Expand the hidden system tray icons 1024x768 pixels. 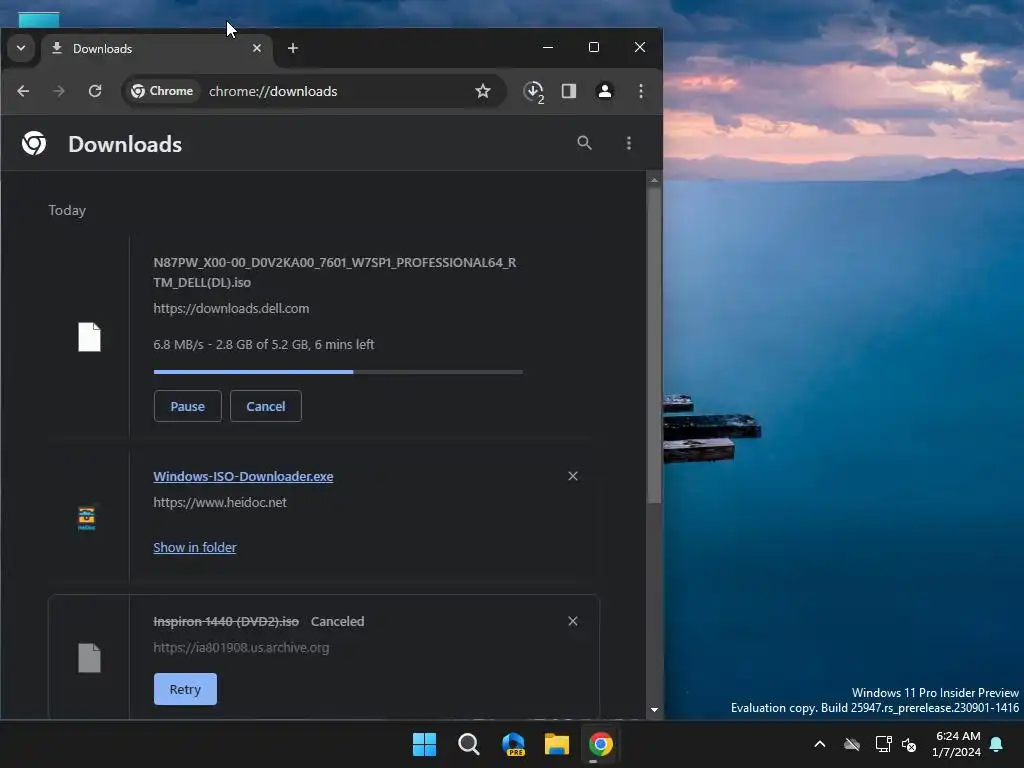pyautogui.click(x=820, y=744)
